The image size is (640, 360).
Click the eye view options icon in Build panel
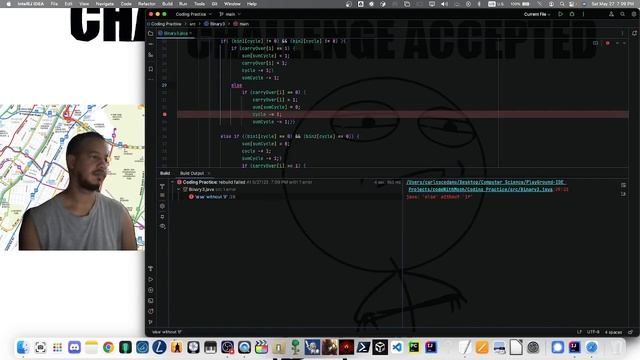(x=162, y=226)
